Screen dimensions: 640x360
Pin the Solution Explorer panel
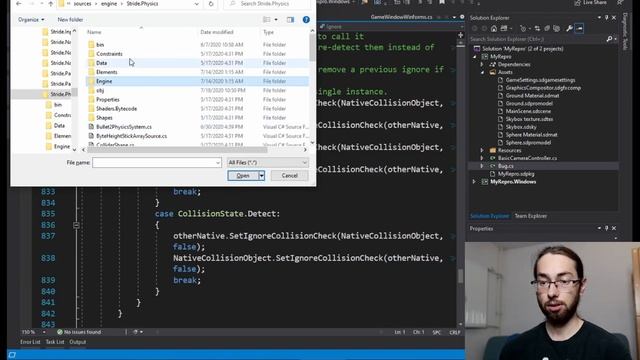607,18
